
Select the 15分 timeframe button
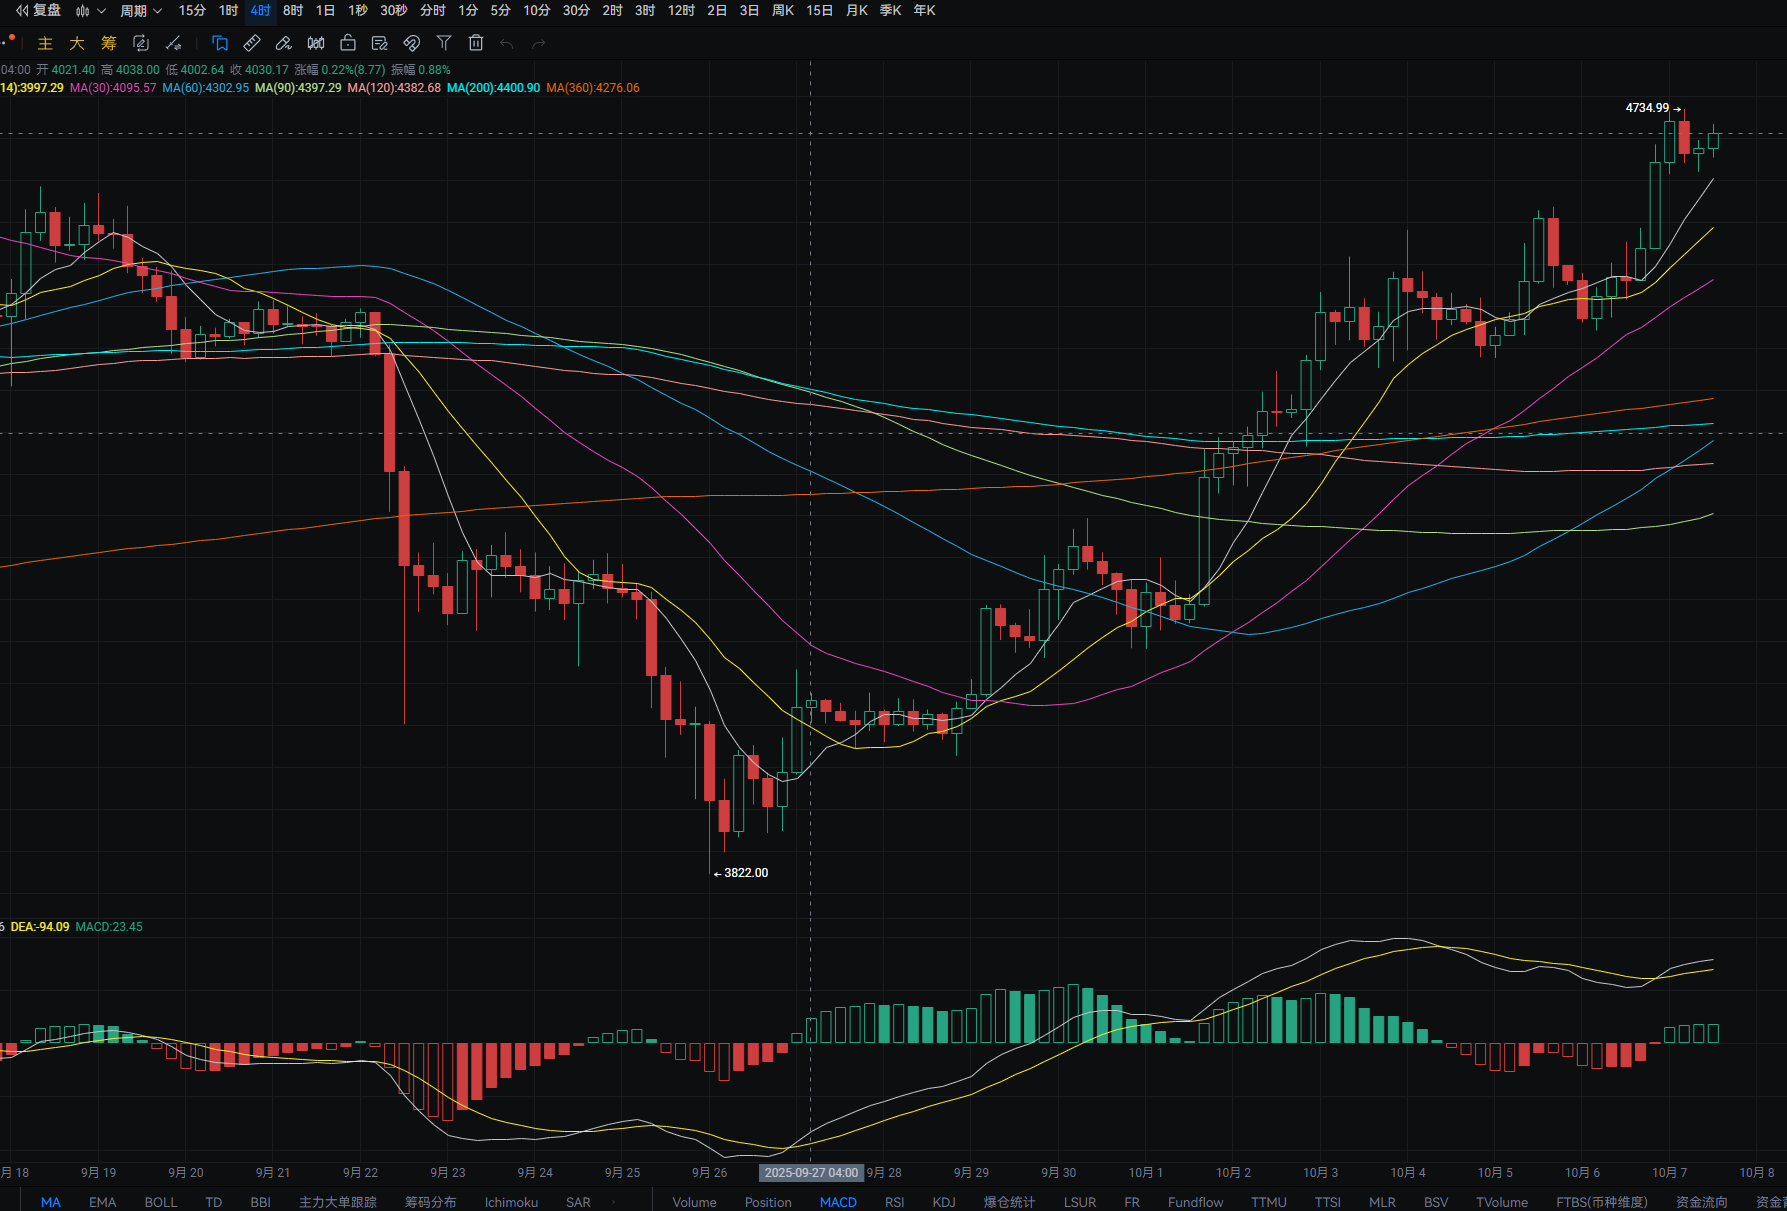tap(192, 10)
